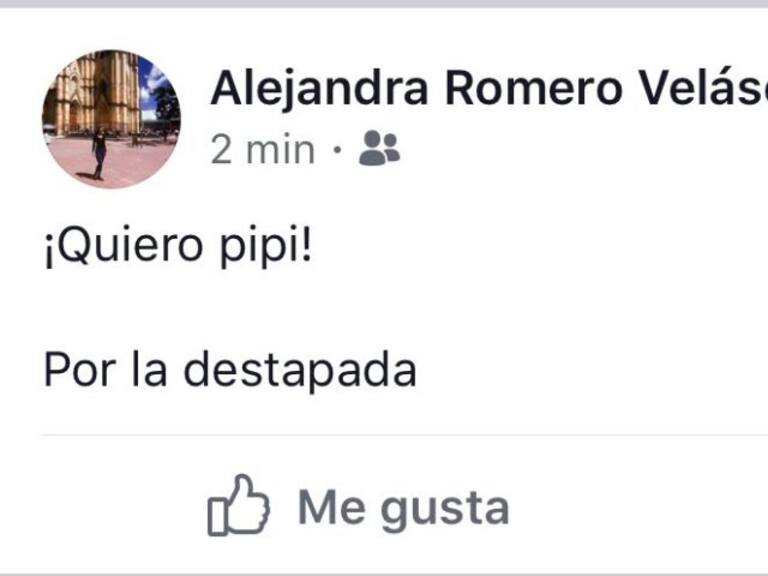Select the "¡Quiero pipi!" post text
The height and width of the screenshot is (576, 768).
pyautogui.click(x=178, y=245)
